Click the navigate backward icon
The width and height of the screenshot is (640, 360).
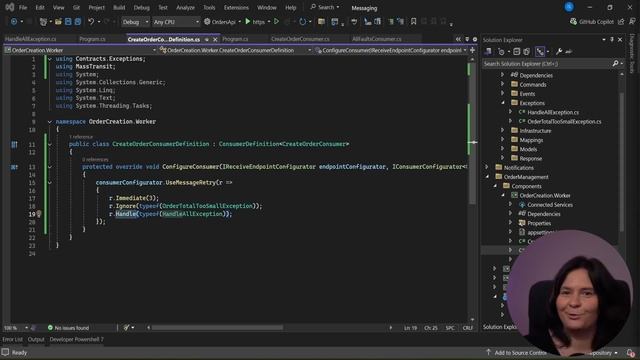tap(14, 22)
